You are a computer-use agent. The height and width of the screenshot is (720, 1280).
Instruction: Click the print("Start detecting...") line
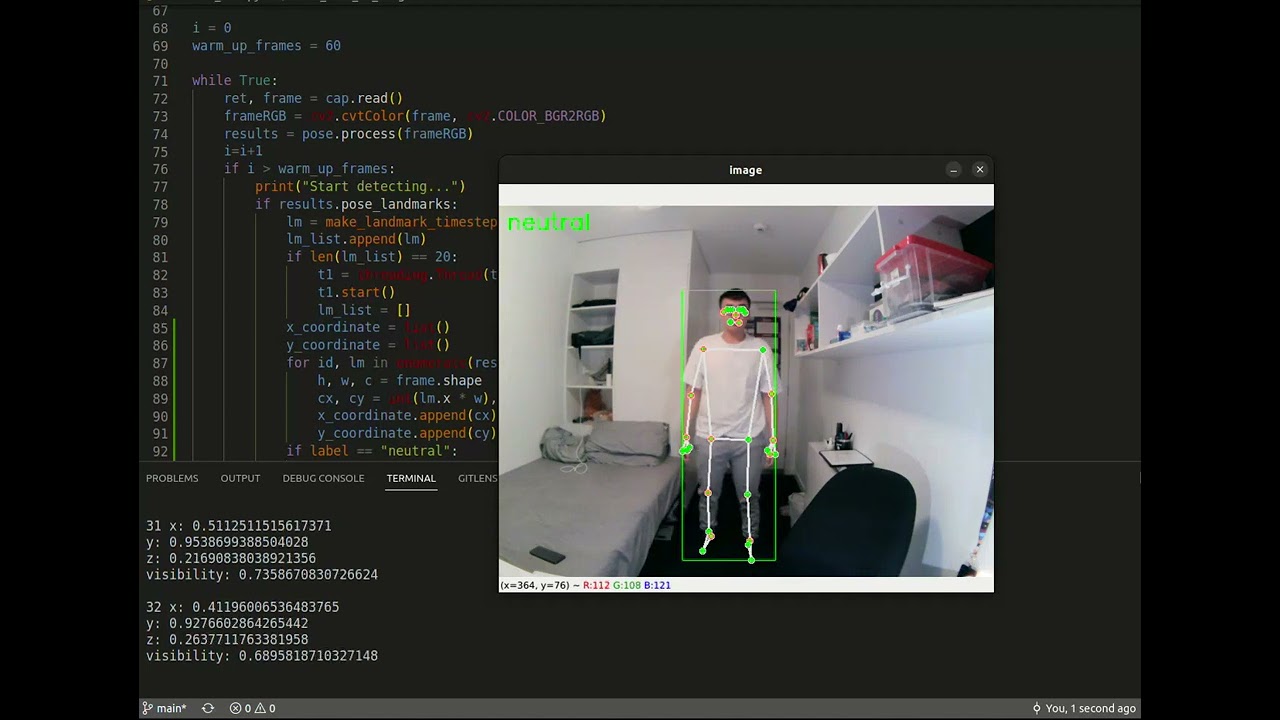point(360,187)
